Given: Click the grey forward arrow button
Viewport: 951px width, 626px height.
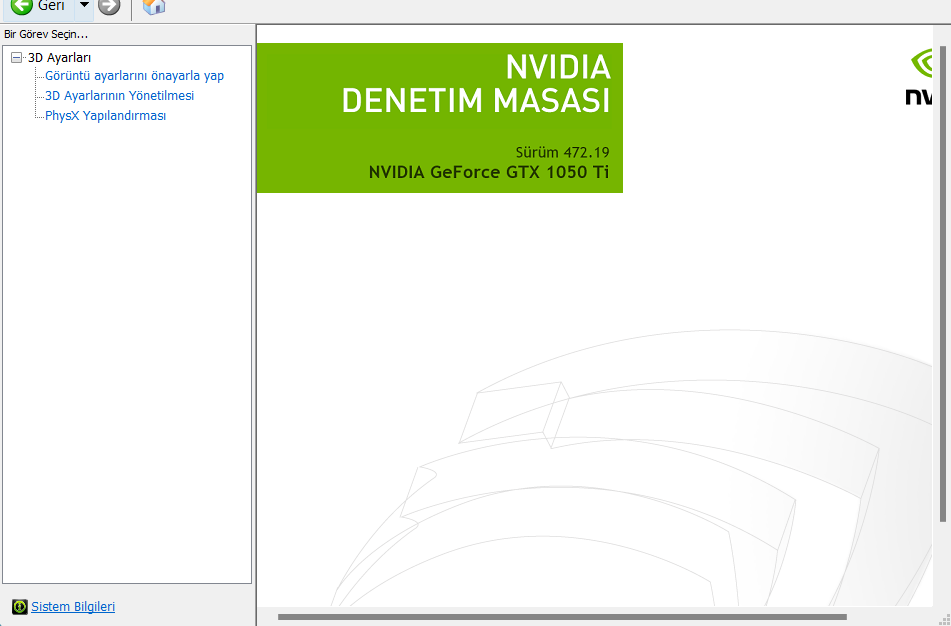Looking at the screenshot, I should coord(109,6).
